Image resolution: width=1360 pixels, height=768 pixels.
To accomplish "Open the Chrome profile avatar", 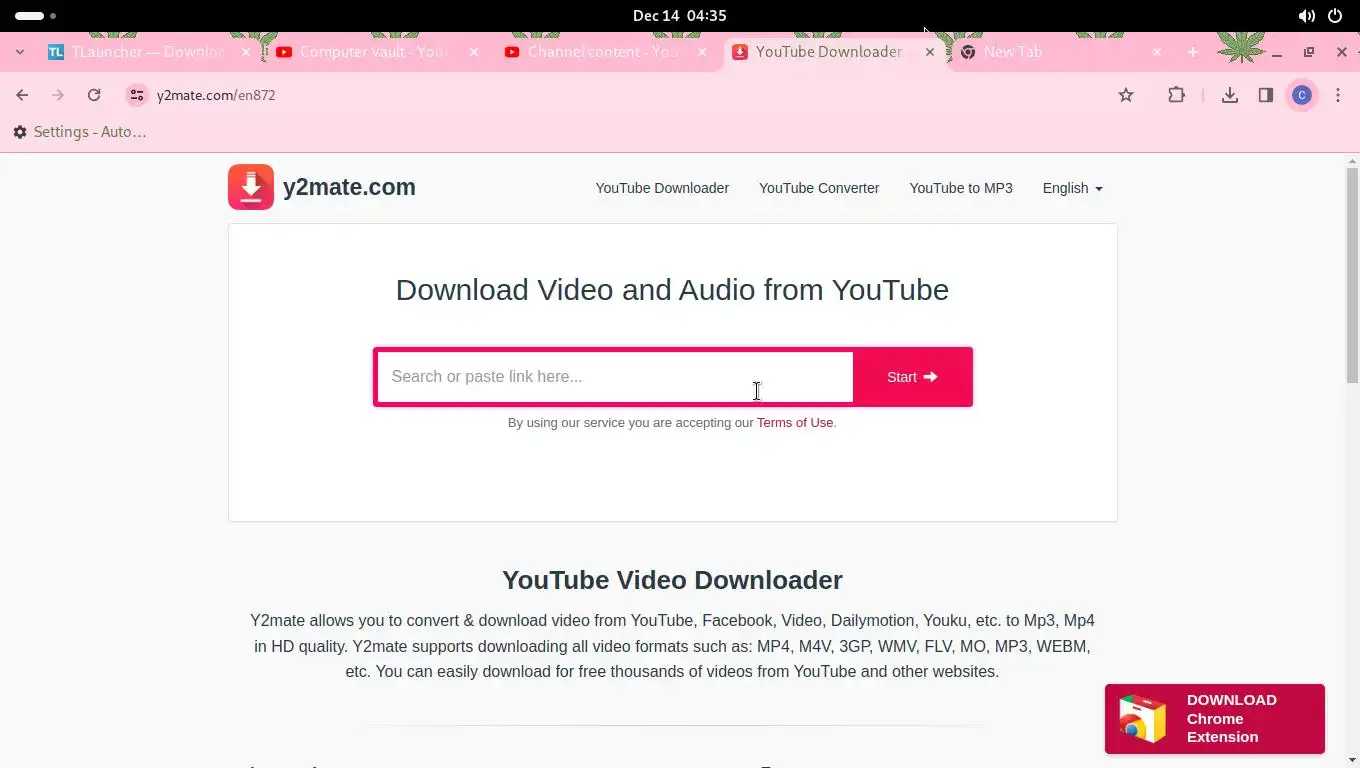I will coord(1302,95).
